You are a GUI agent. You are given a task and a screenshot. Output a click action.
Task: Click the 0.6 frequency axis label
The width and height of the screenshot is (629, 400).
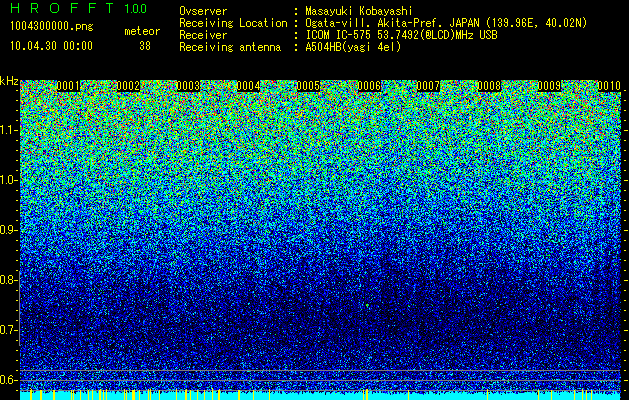[x=9, y=380]
